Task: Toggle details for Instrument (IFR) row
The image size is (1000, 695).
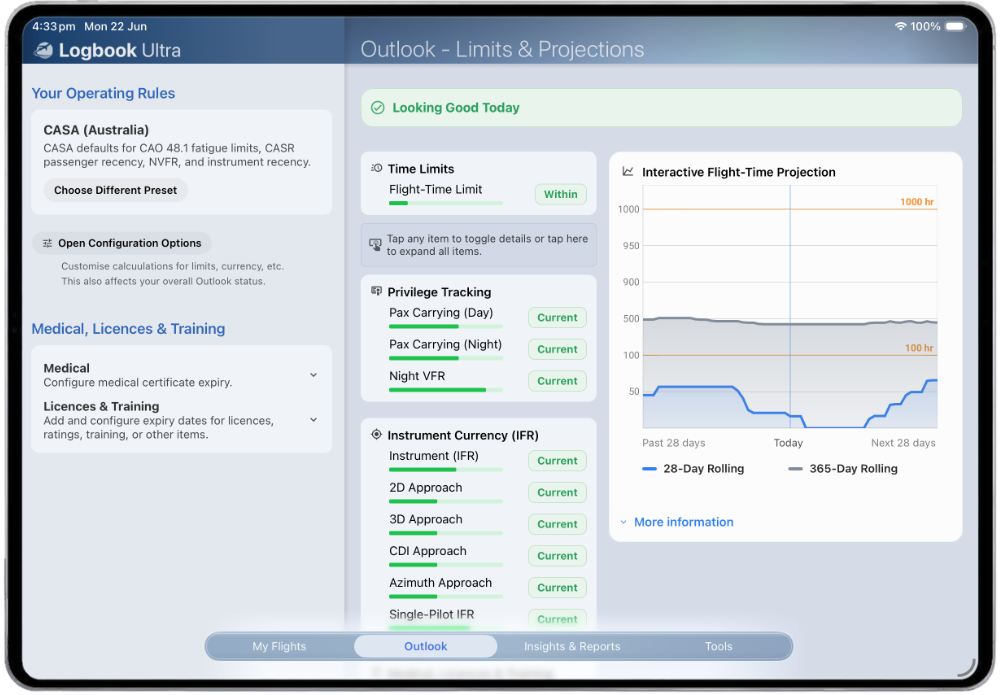Action: point(480,461)
